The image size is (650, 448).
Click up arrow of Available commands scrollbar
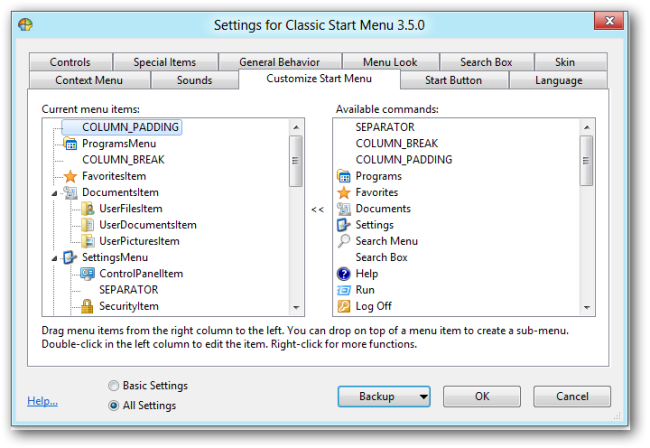click(587, 127)
